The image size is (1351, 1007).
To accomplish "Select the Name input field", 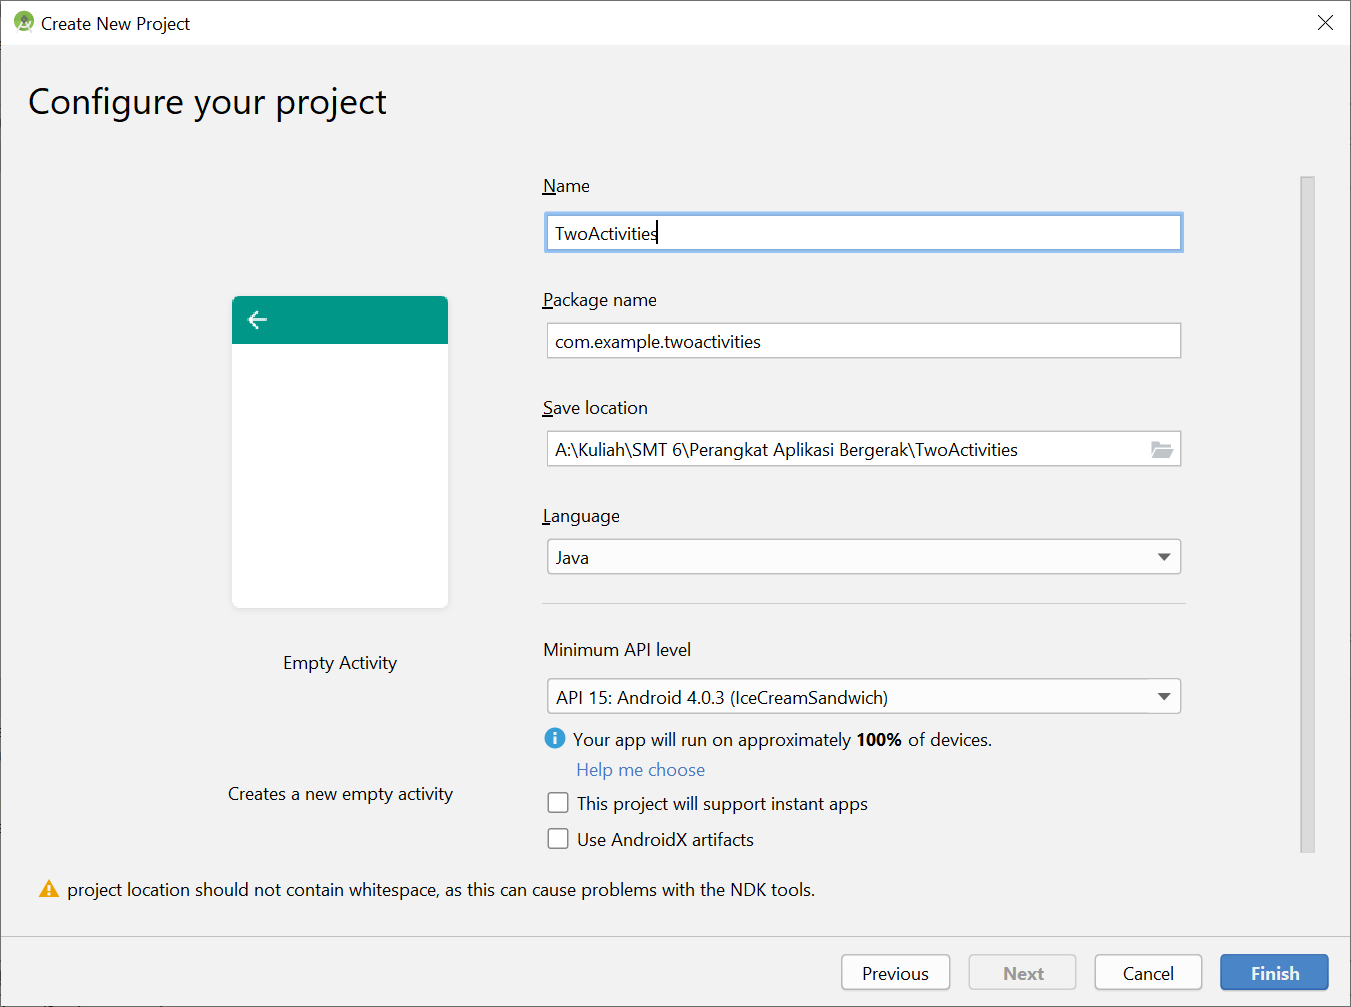I will point(863,232).
